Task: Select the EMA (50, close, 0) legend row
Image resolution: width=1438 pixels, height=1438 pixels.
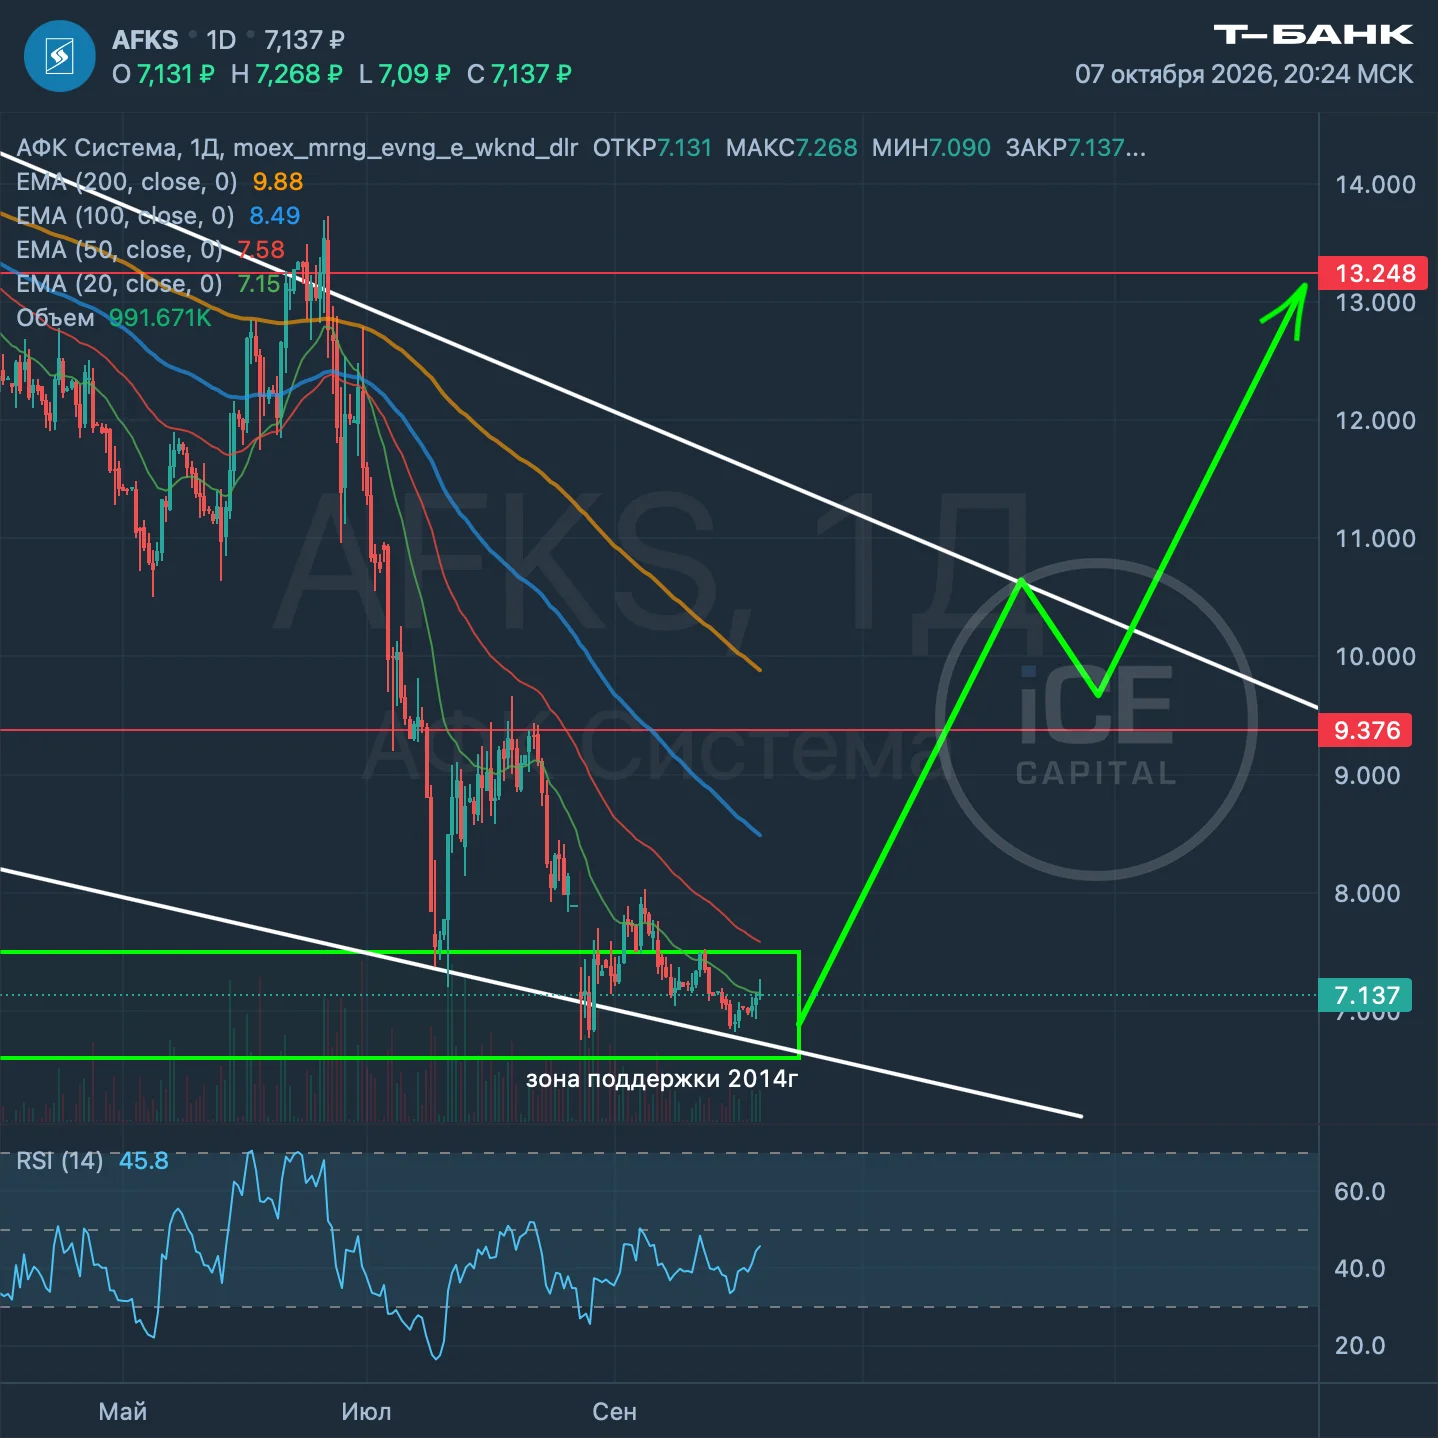Action: (x=151, y=250)
